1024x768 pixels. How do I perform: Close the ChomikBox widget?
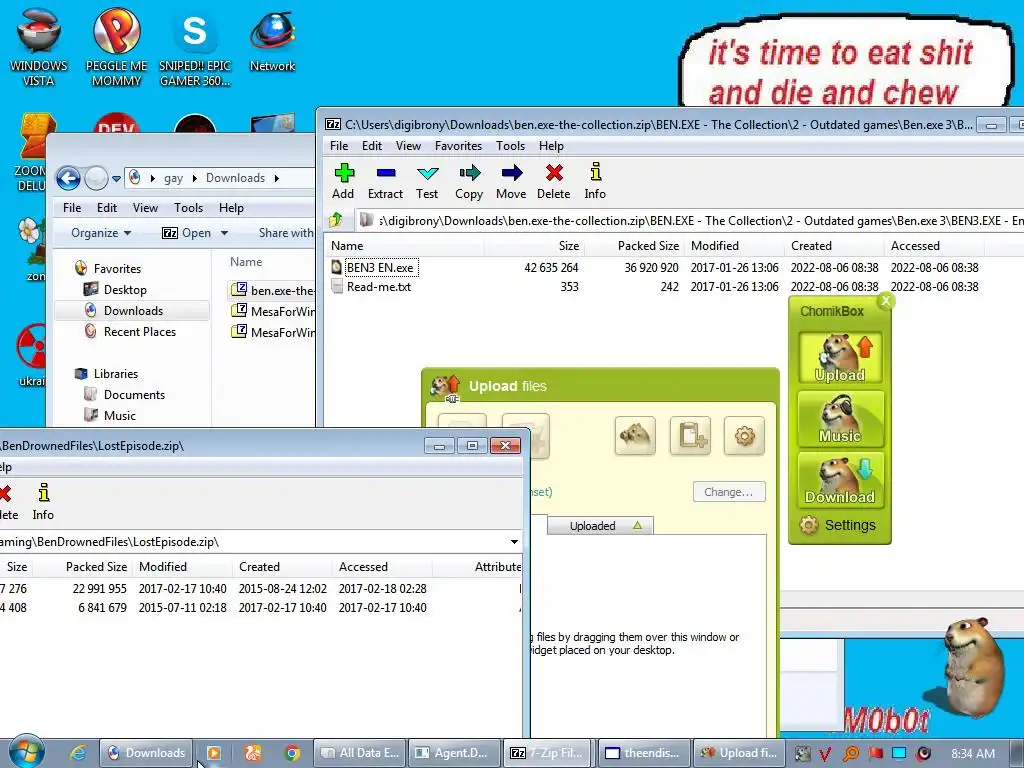click(886, 300)
